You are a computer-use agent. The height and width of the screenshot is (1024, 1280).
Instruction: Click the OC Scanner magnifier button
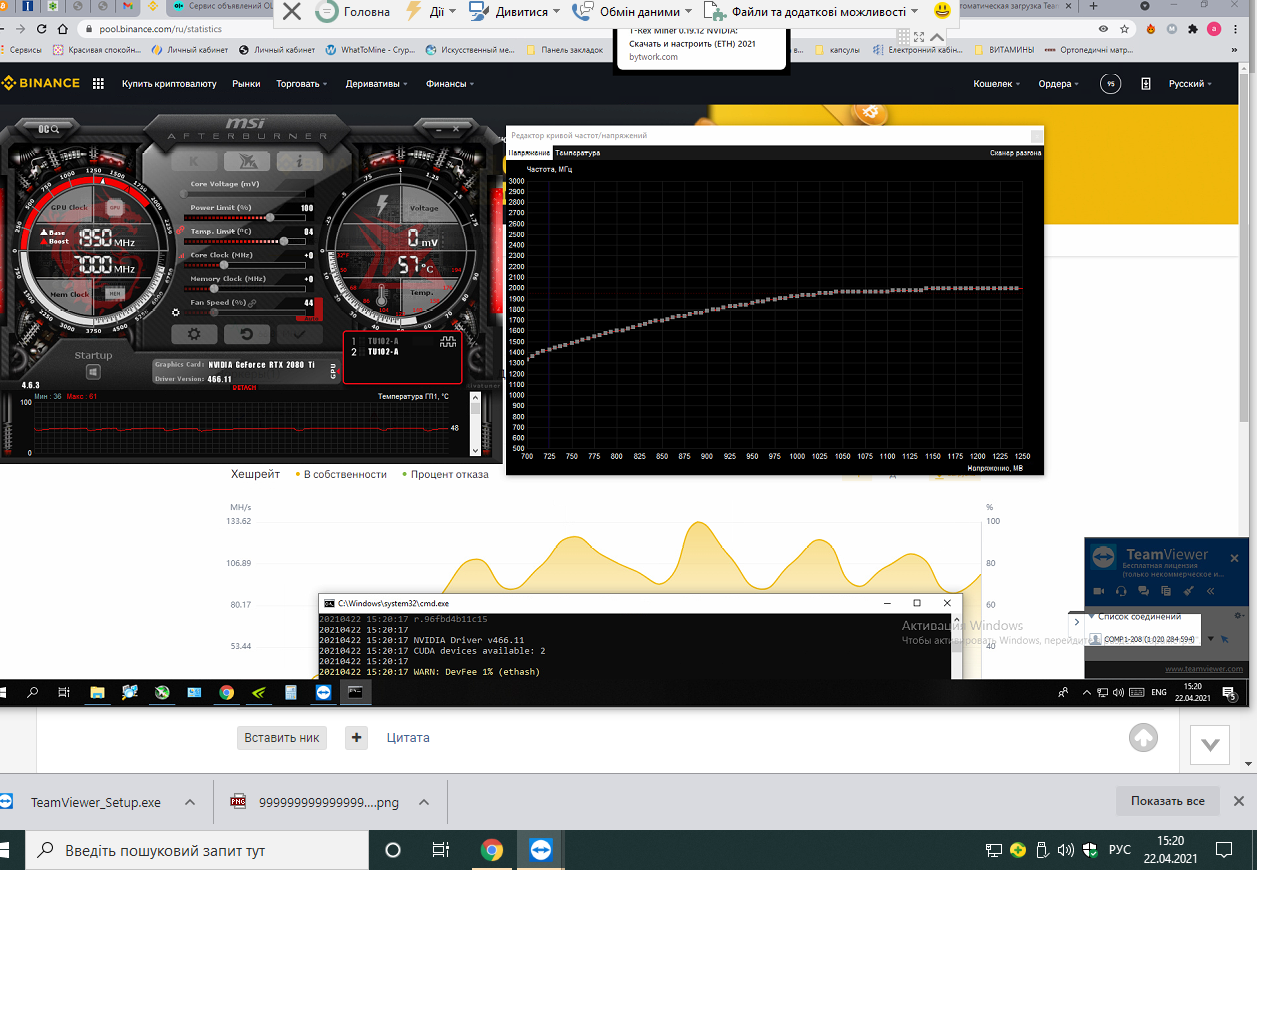49,129
